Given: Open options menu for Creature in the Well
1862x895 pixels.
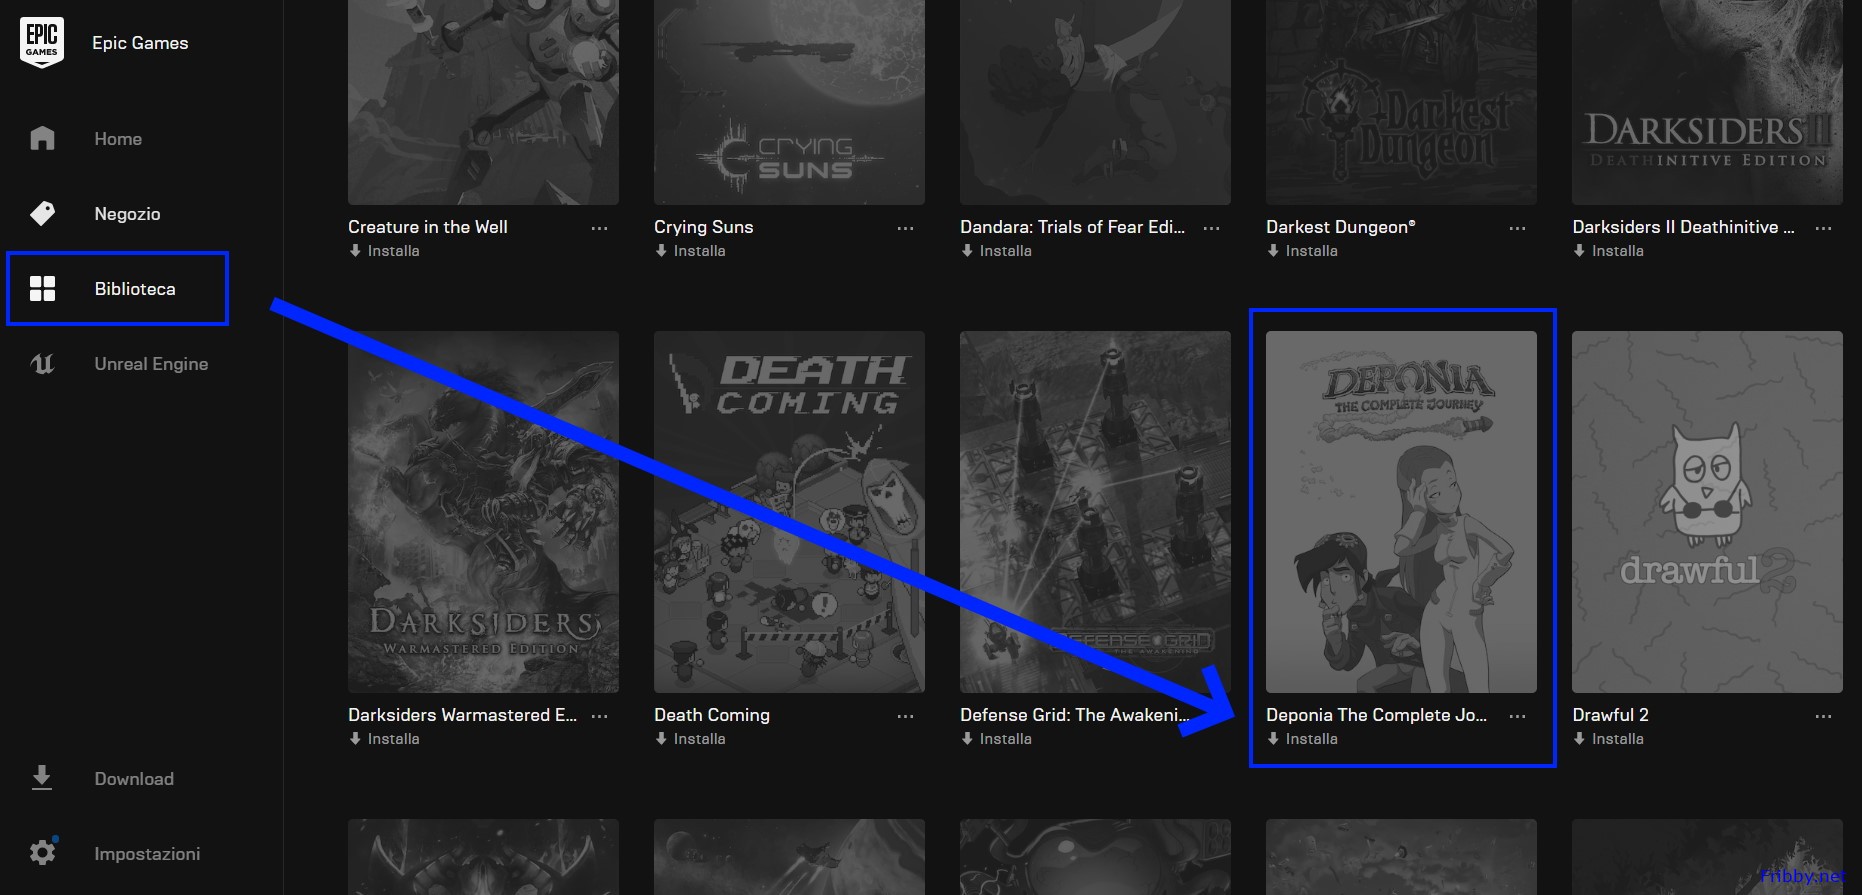Looking at the screenshot, I should (599, 228).
